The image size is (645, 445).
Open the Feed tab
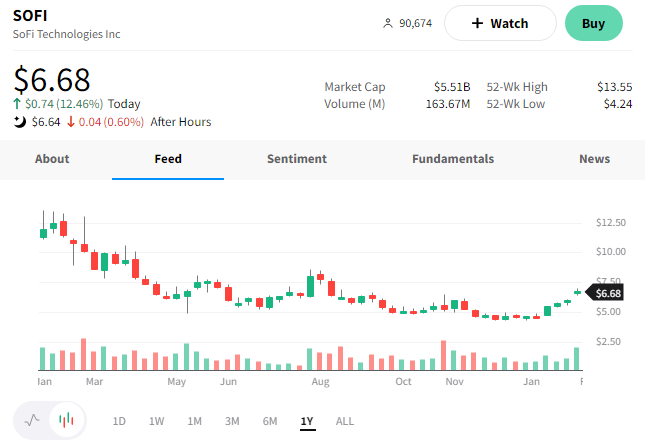(168, 159)
